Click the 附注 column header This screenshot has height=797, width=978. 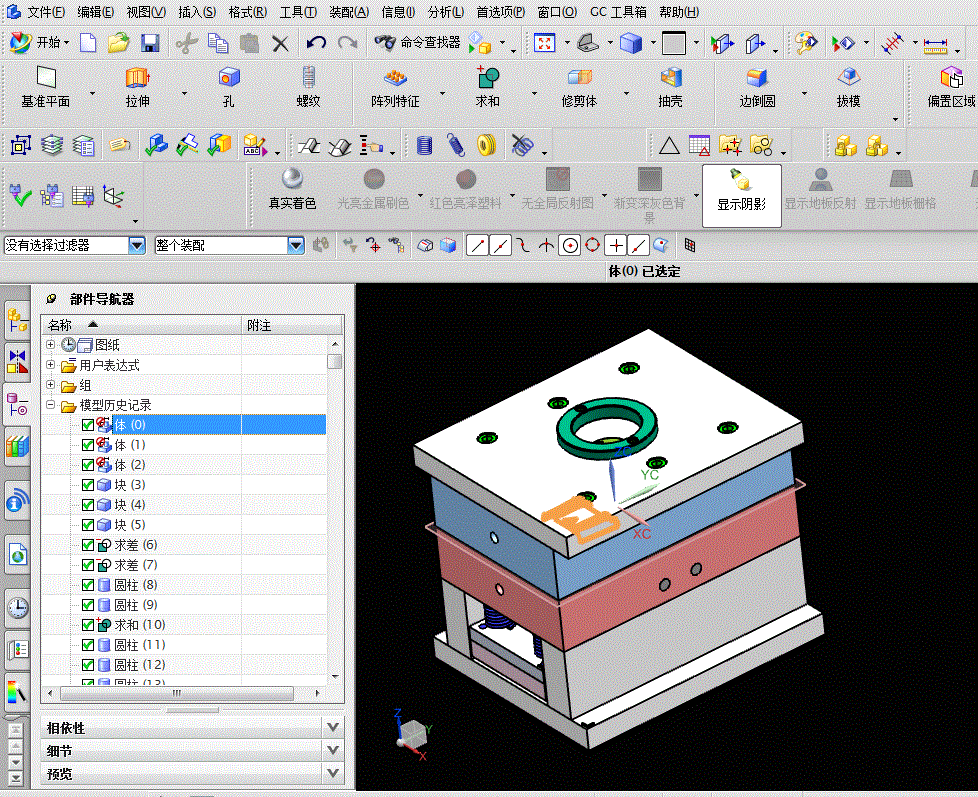point(292,325)
